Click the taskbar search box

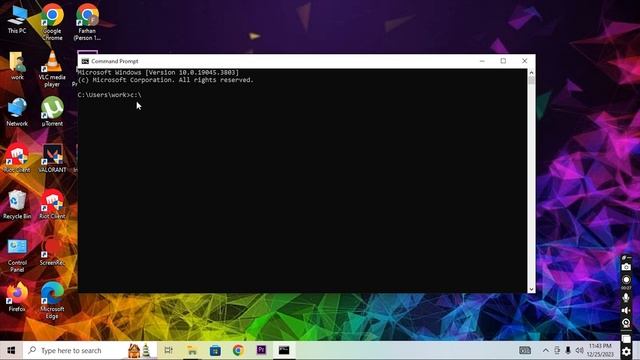[x=90, y=351]
